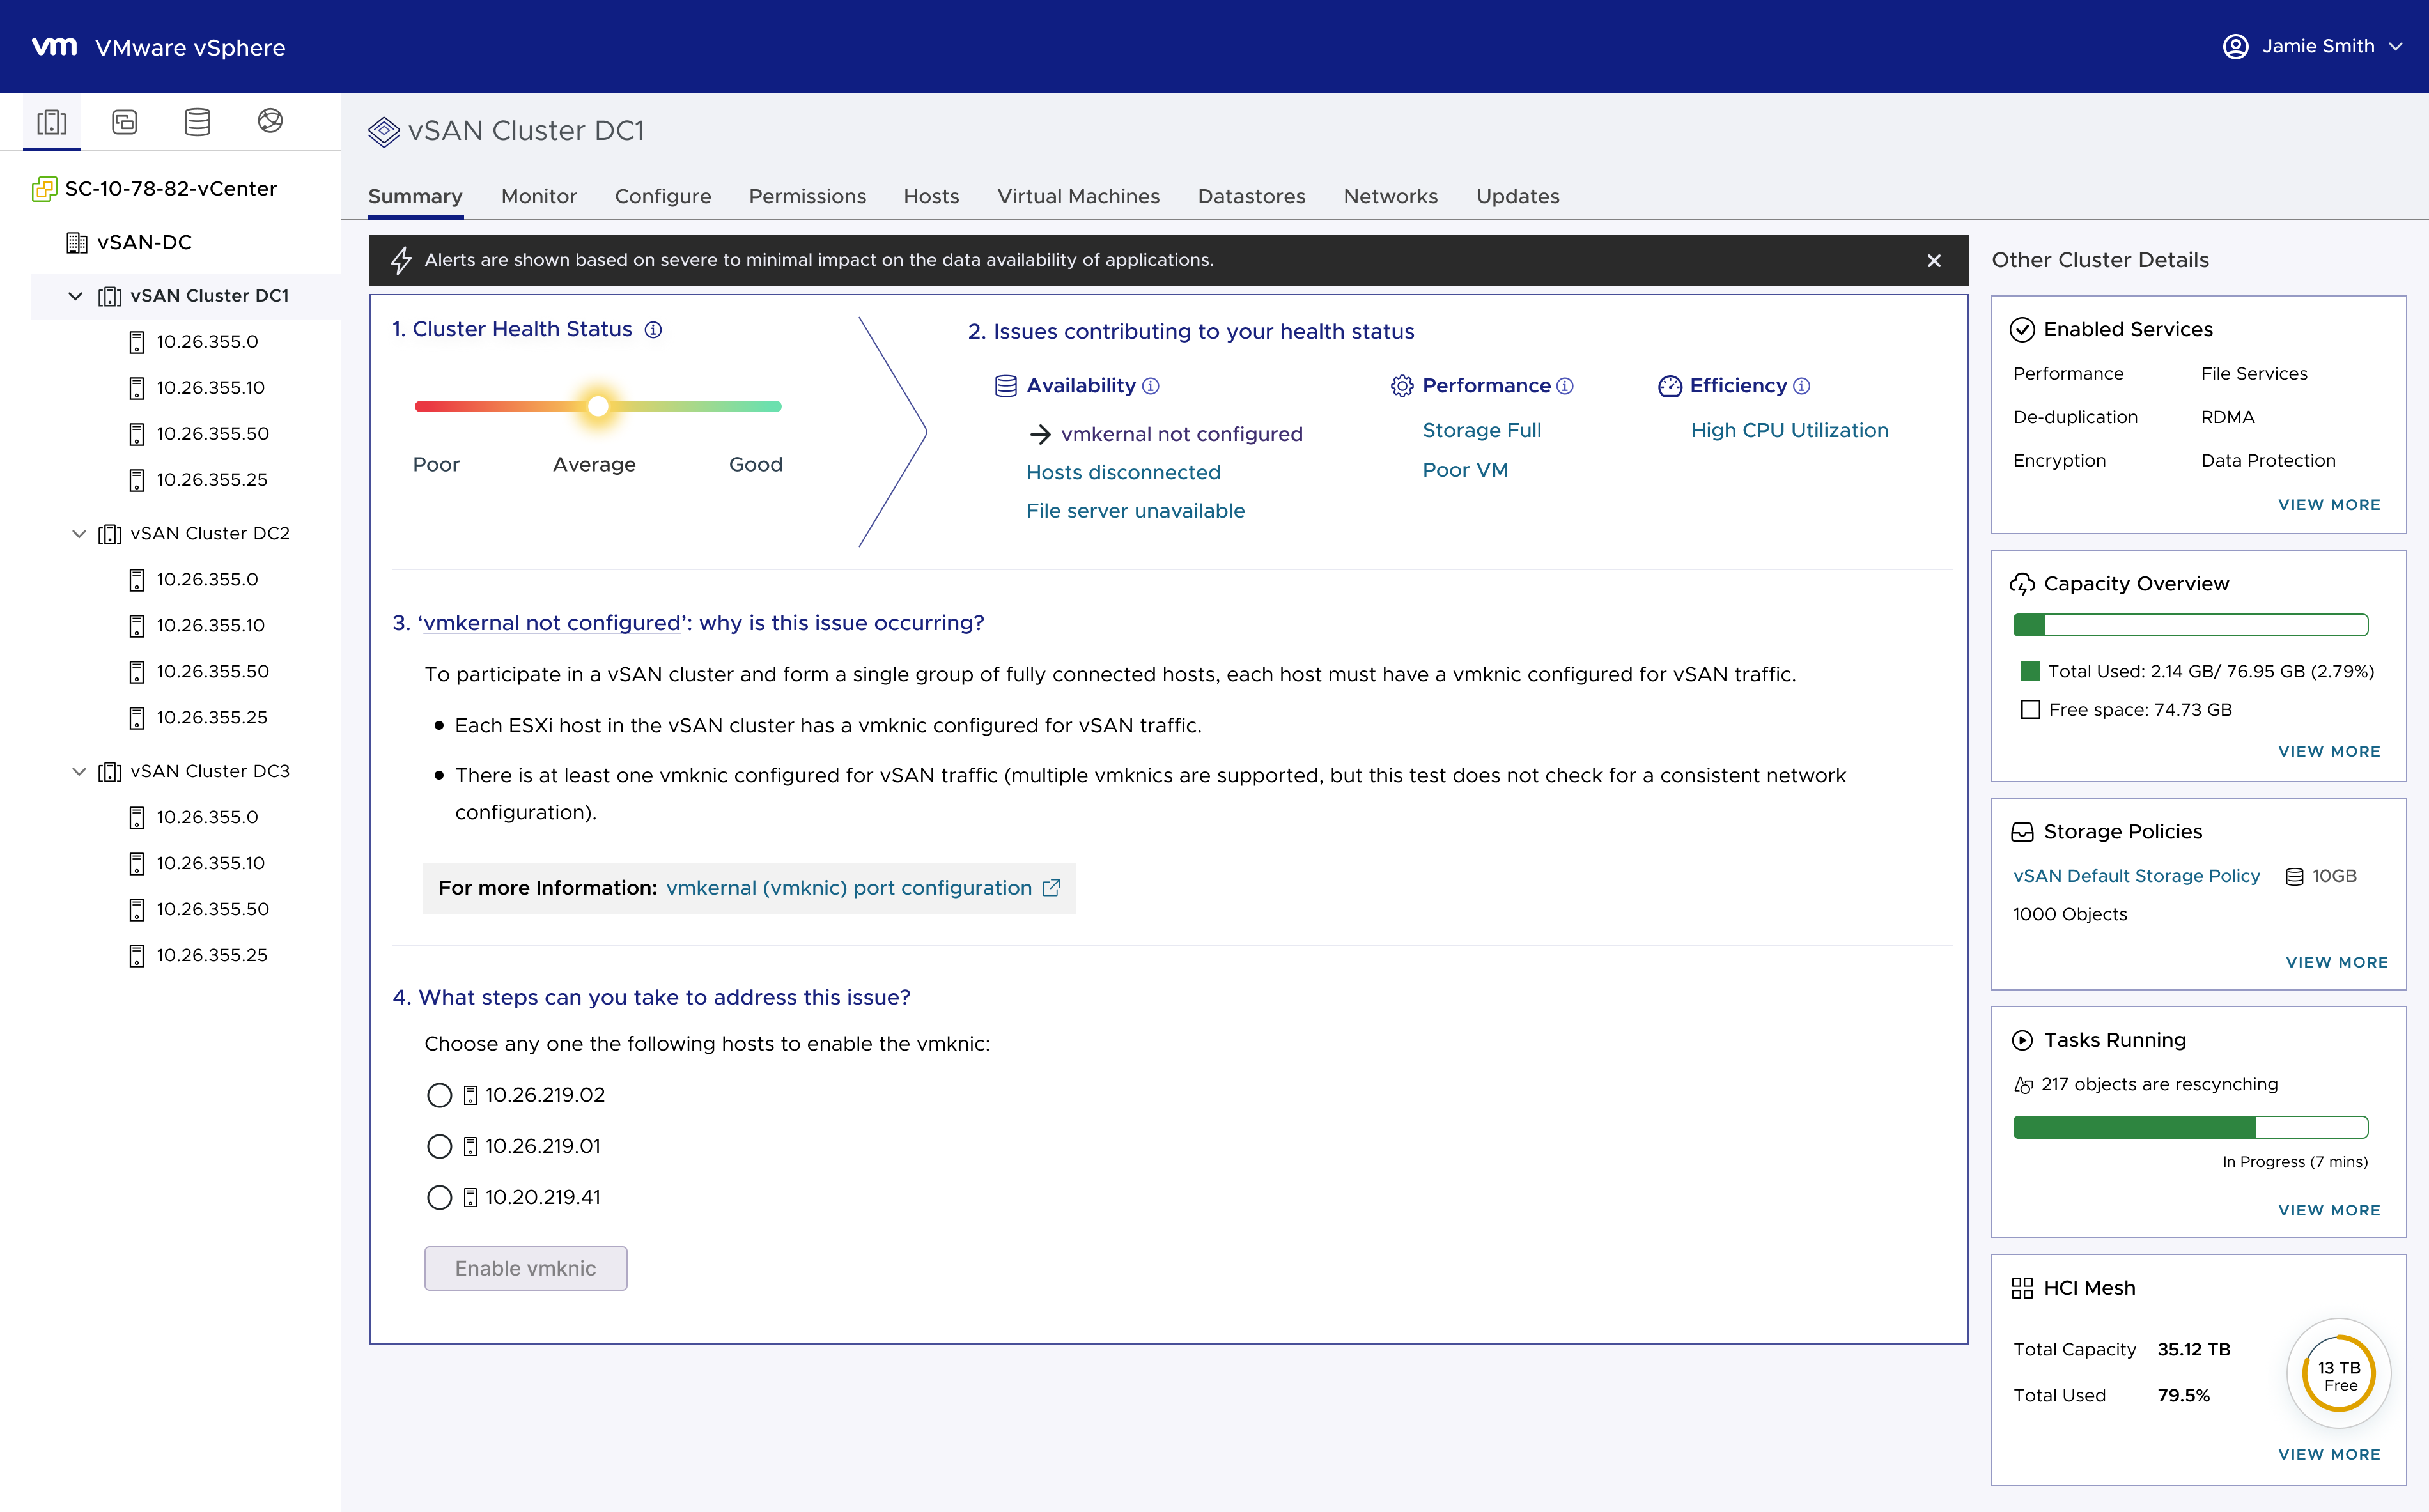Switch to the Monitor tab
This screenshot has width=2429, height=1512.
[x=538, y=197]
